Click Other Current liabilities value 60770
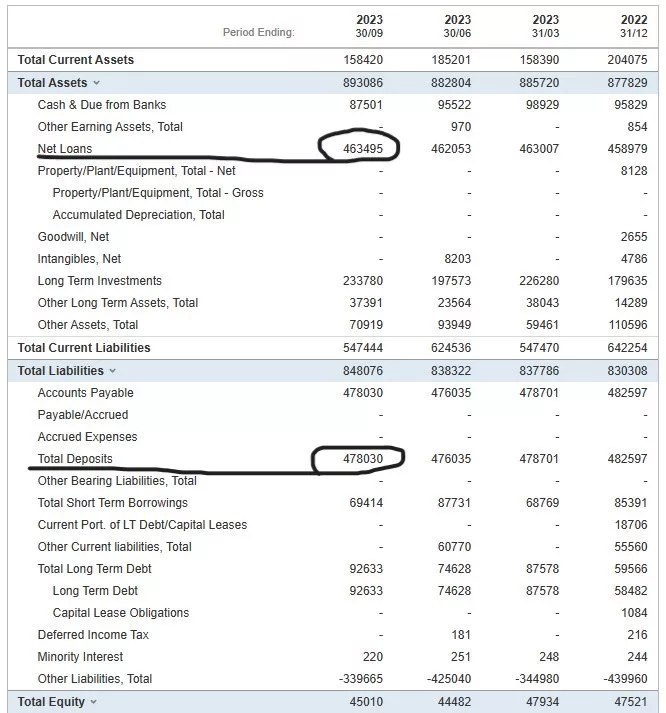This screenshot has width=666, height=713. pyautogui.click(x=454, y=547)
